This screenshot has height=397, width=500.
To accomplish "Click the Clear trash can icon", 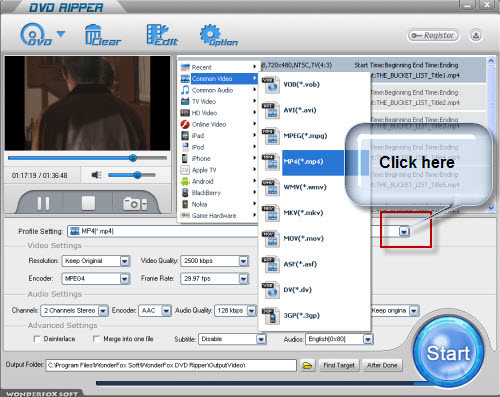I will click(102, 35).
